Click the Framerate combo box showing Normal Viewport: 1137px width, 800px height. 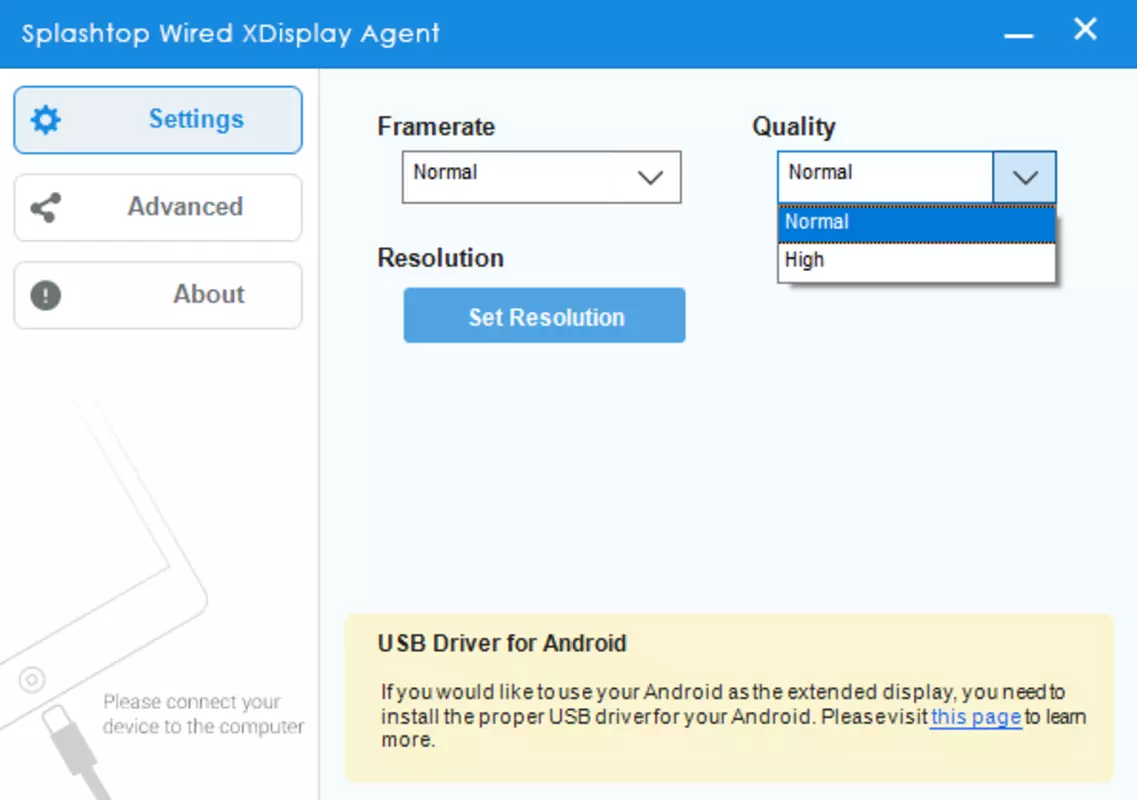coord(542,177)
